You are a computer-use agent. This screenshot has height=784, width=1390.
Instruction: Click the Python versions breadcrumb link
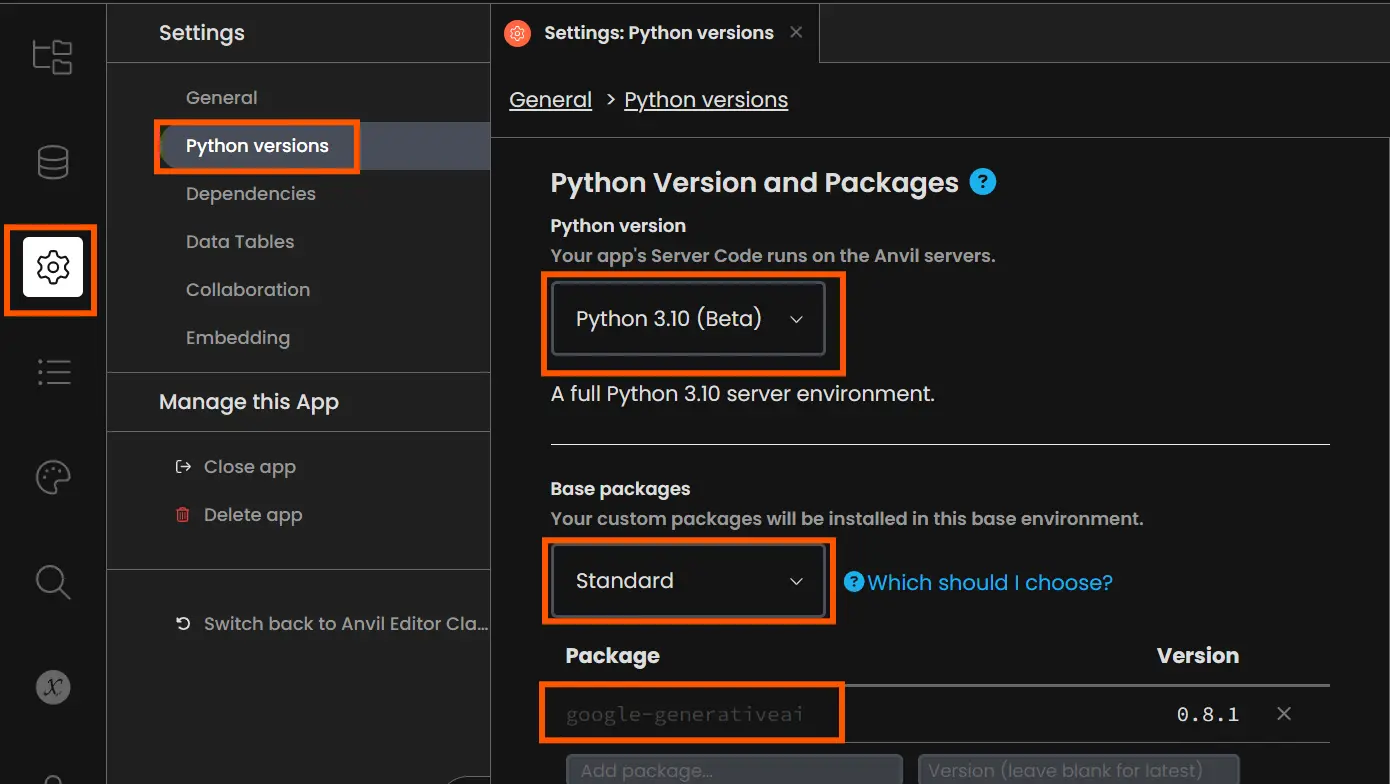point(706,100)
